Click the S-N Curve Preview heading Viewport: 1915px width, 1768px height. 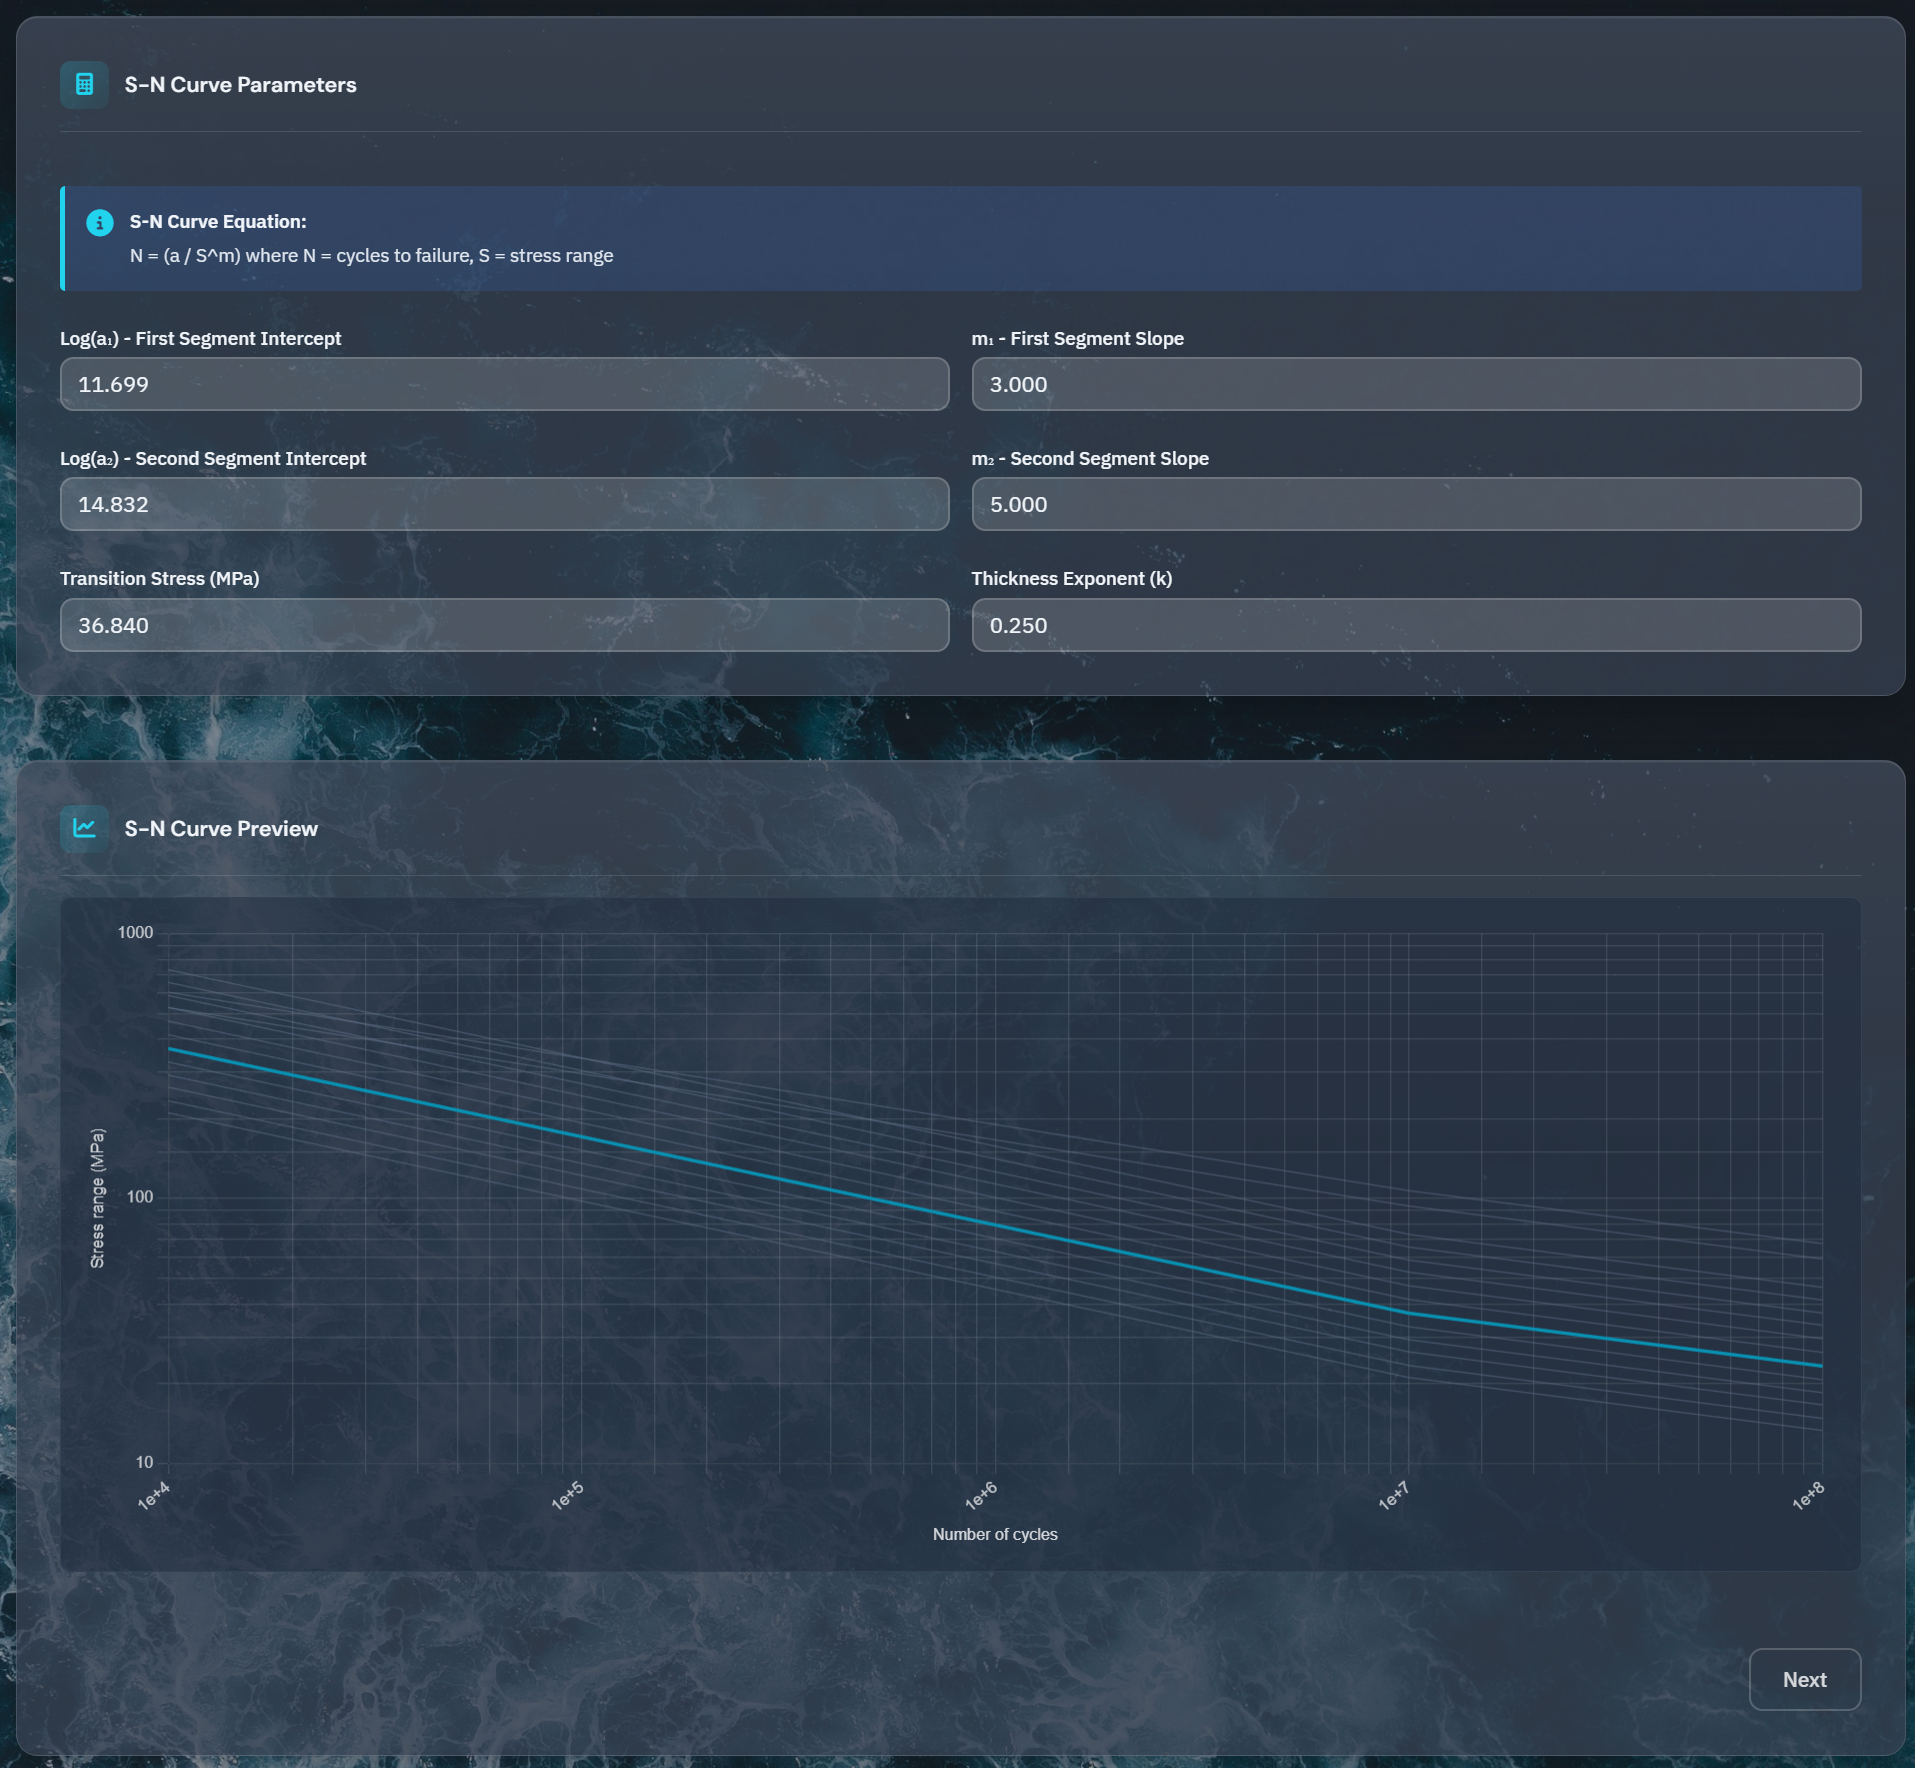[x=221, y=829]
